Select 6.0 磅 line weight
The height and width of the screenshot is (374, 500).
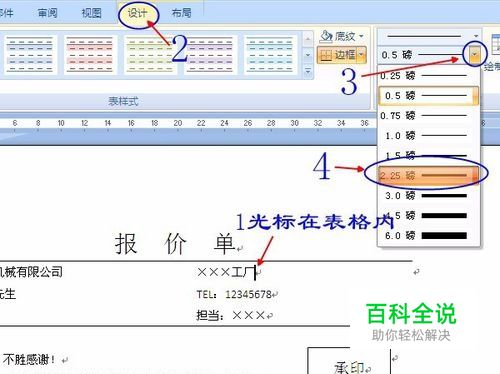pos(429,236)
